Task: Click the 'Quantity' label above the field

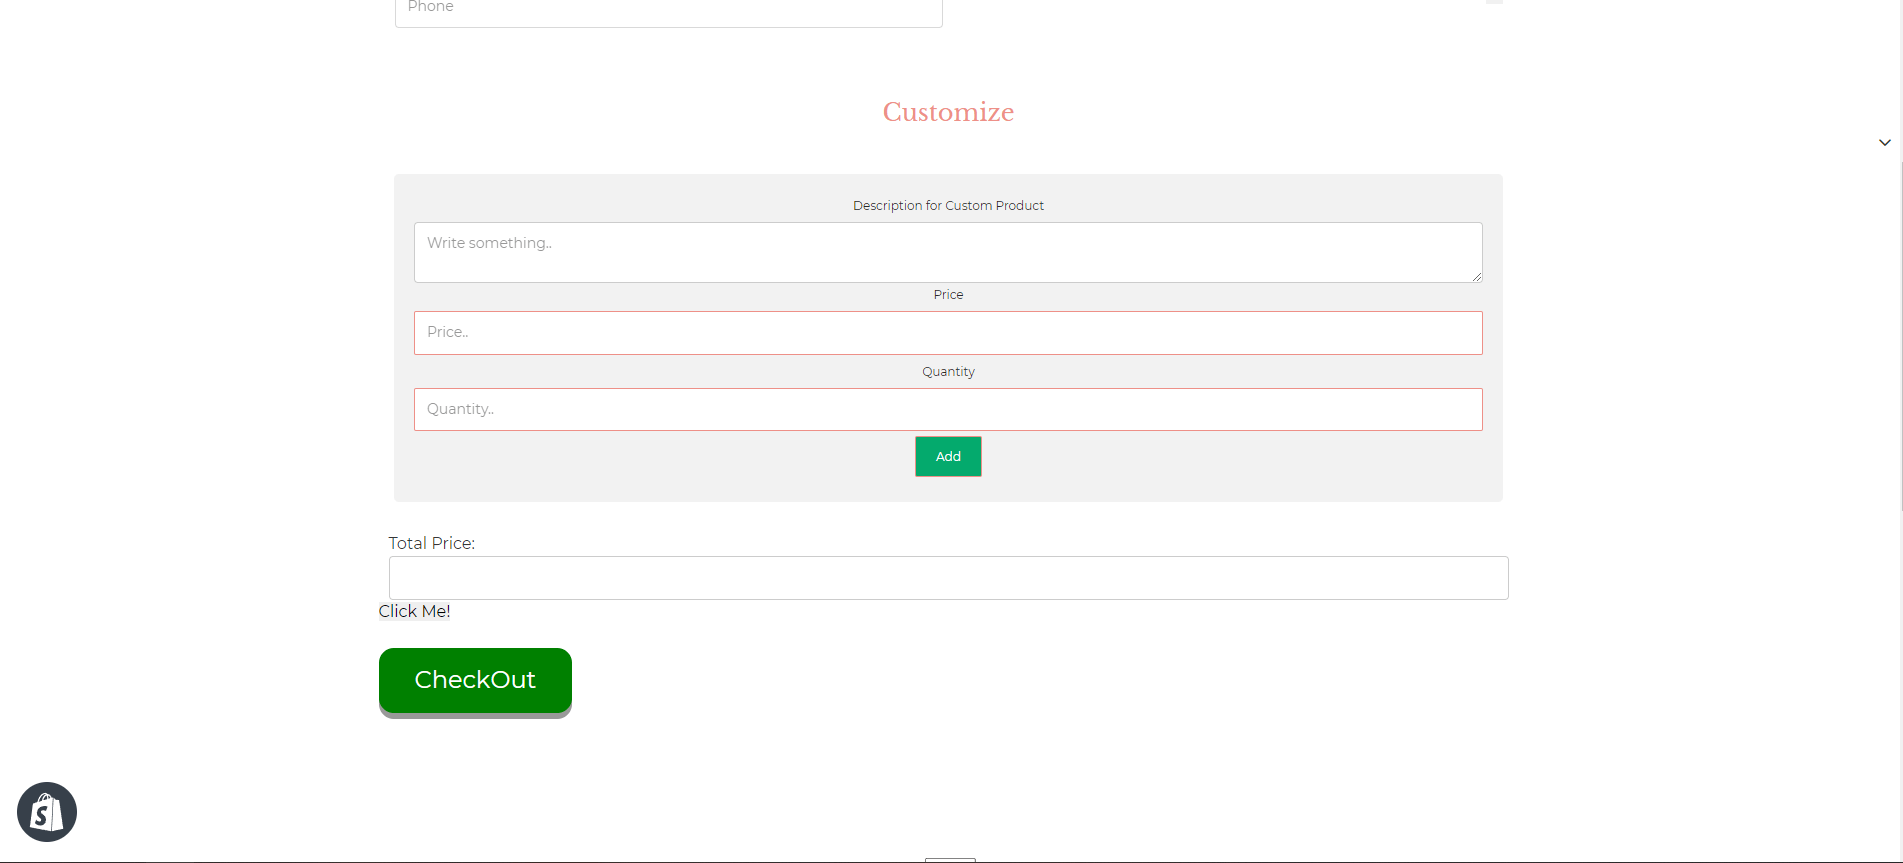Action: pyautogui.click(x=948, y=372)
